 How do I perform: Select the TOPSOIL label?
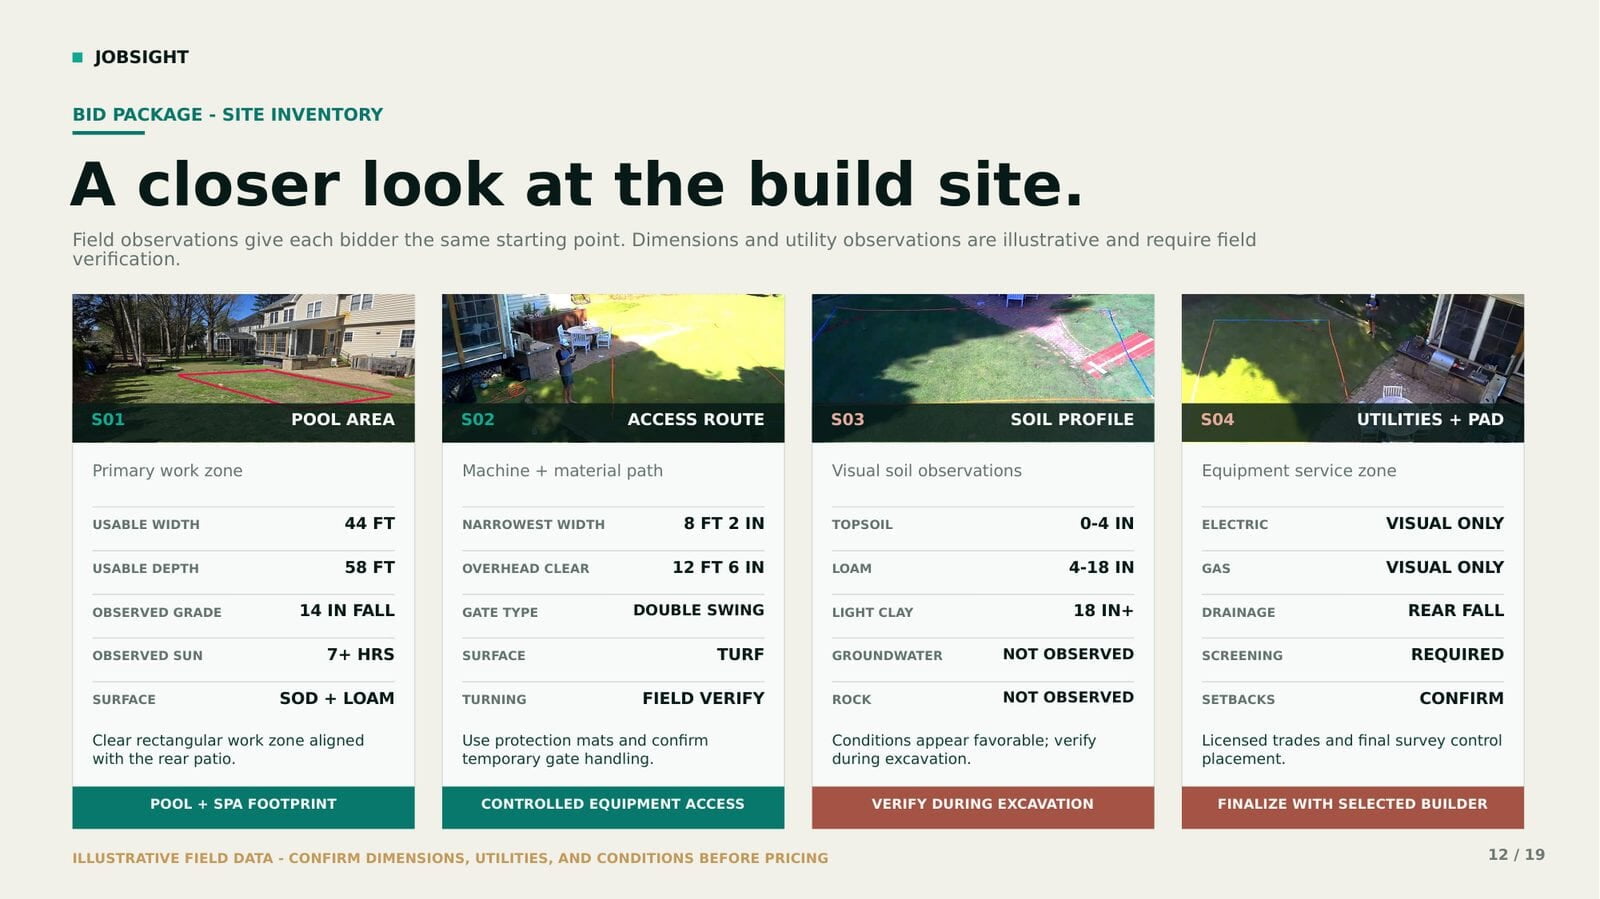pyautogui.click(x=862, y=524)
